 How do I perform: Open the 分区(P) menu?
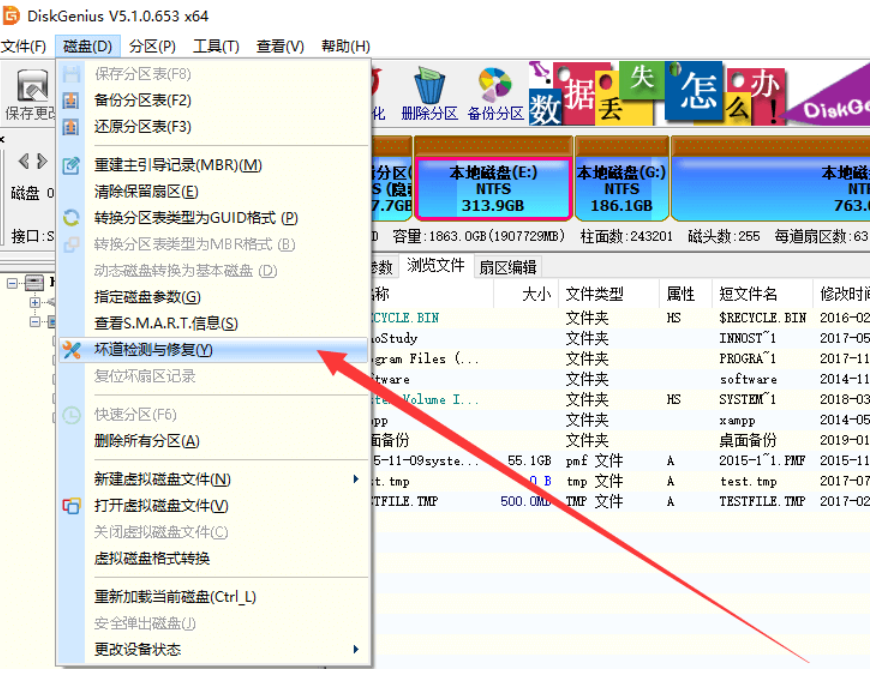point(152,46)
